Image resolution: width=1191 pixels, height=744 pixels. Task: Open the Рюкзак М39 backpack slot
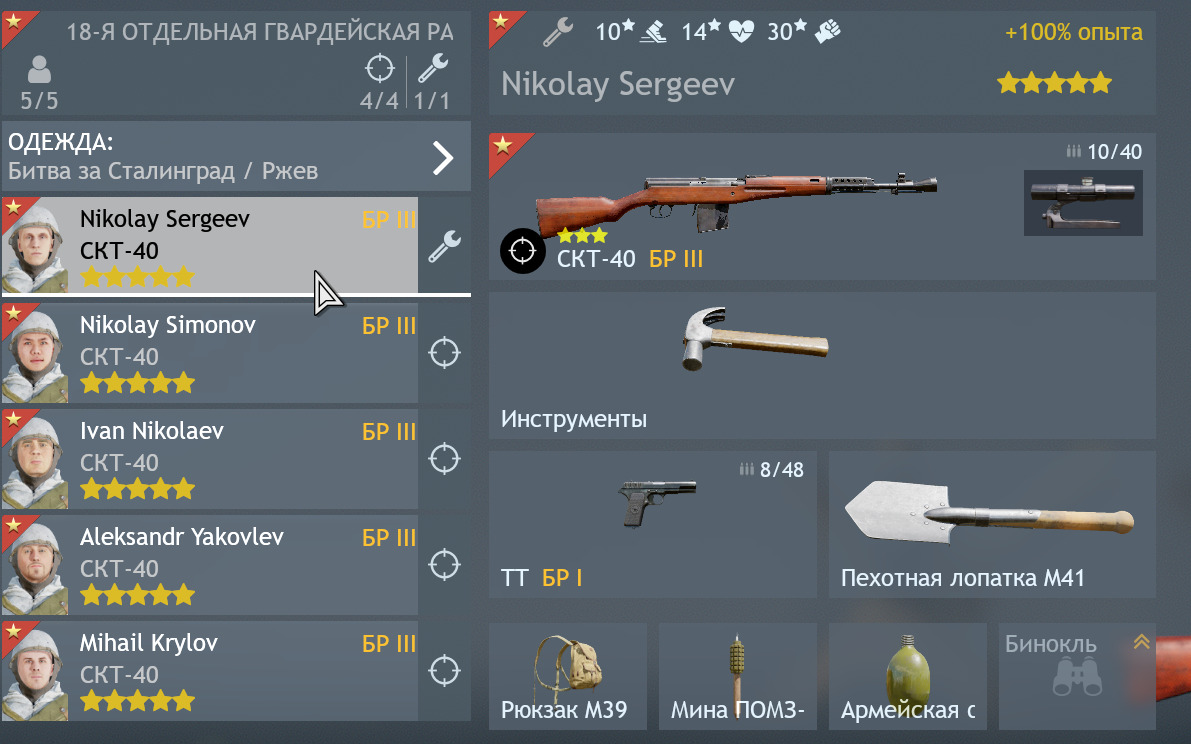point(567,676)
